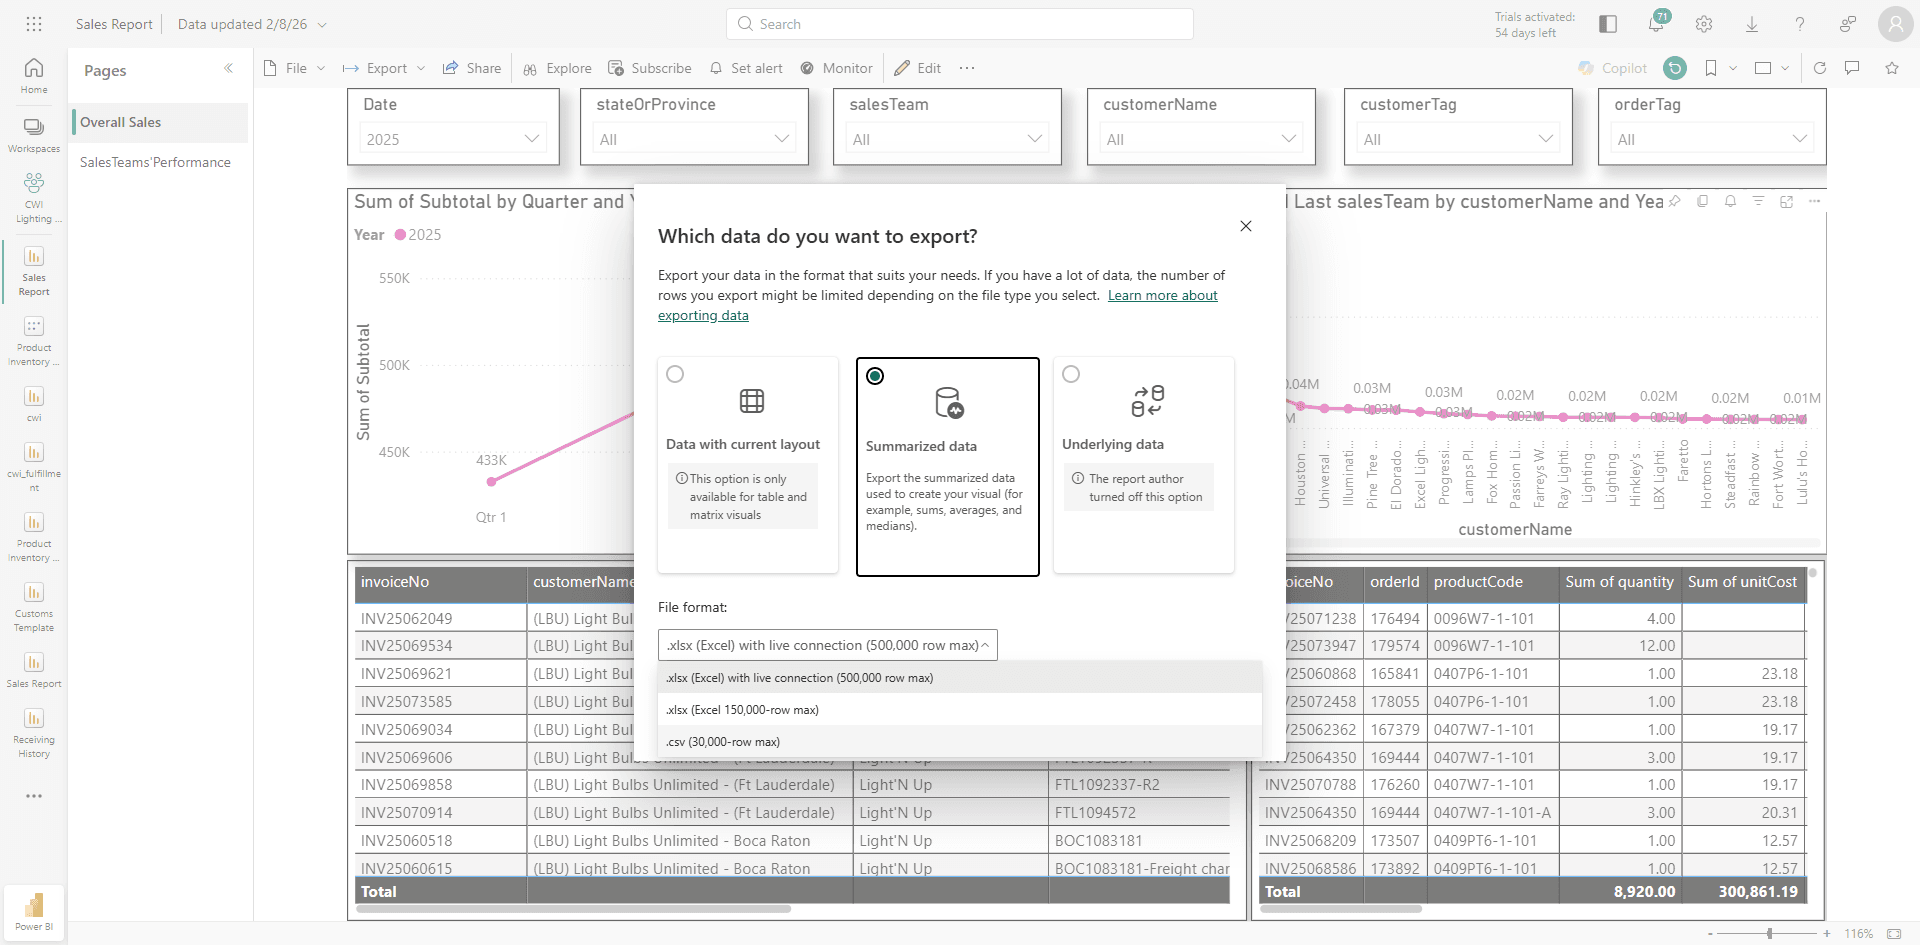Image resolution: width=1920 pixels, height=945 pixels.
Task: Choose .xlsx with live connection option
Action: 960,677
